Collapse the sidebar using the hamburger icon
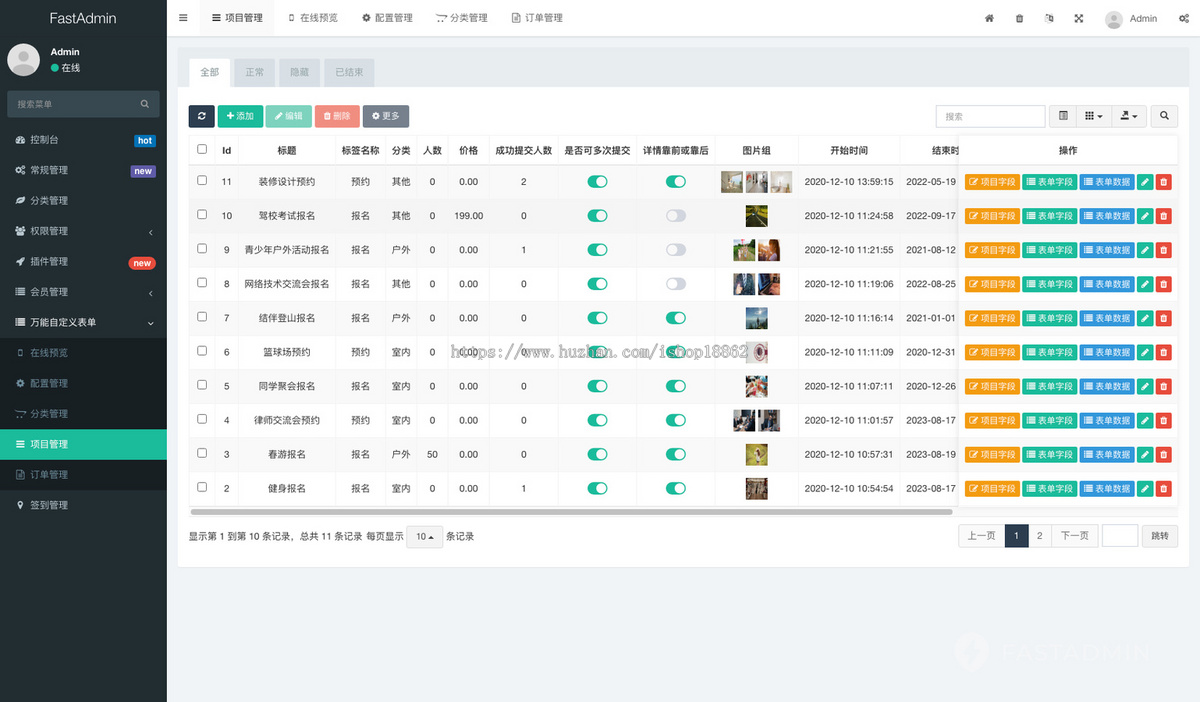This screenshot has height=702, width=1200. [183, 17]
